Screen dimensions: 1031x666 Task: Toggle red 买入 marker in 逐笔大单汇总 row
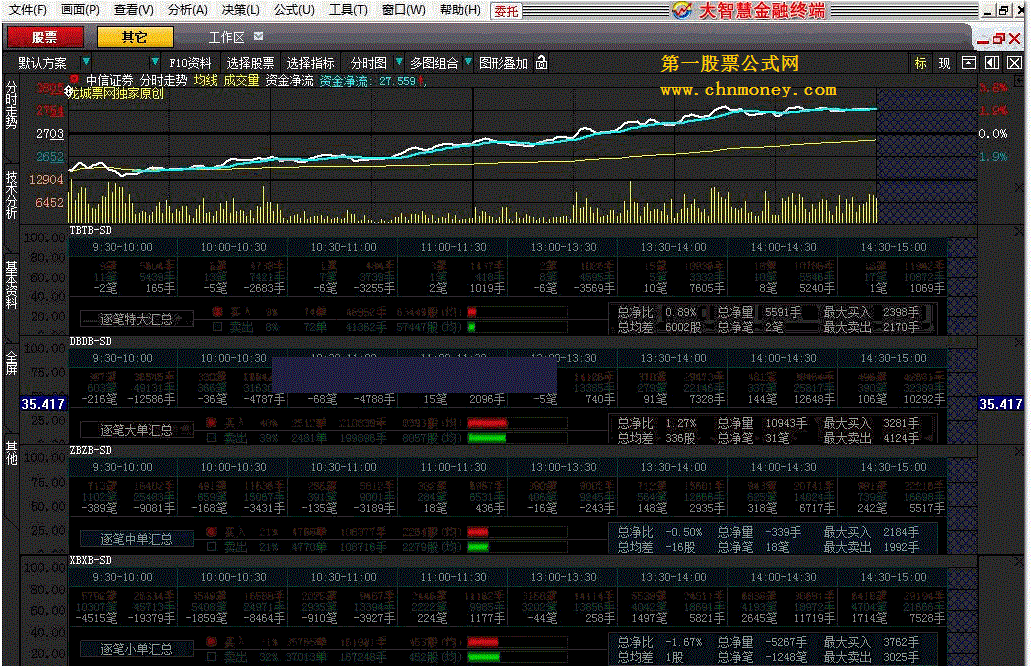coord(212,422)
